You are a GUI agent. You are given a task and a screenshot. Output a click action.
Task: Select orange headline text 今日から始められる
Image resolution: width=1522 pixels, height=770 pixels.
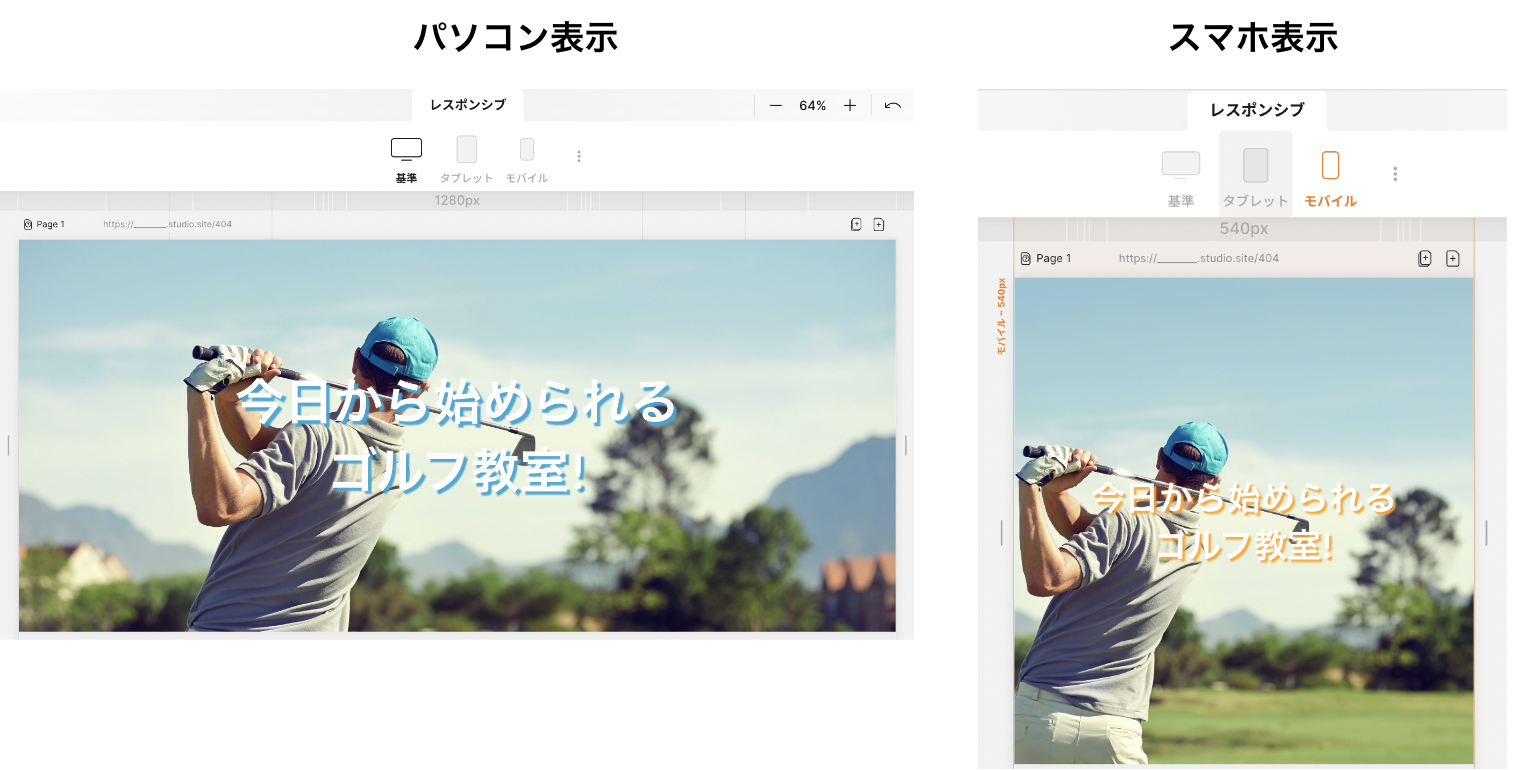pos(1244,498)
